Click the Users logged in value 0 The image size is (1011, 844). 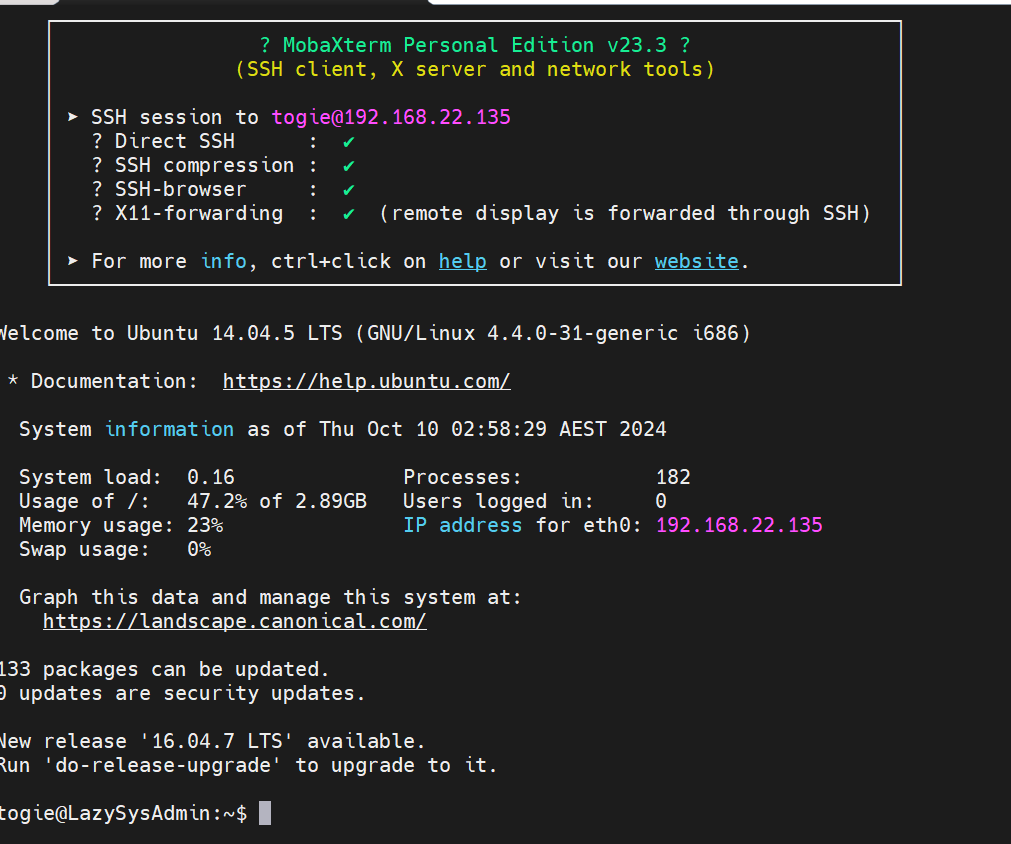(661, 501)
